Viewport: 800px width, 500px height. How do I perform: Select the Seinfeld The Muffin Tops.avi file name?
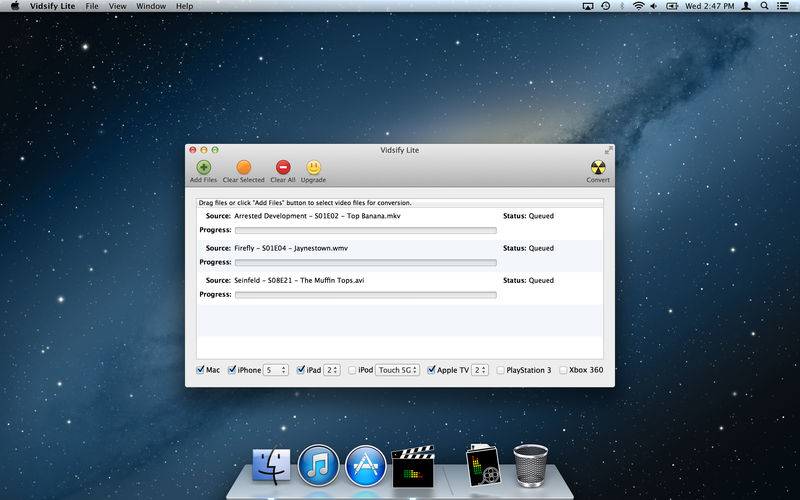tap(299, 280)
